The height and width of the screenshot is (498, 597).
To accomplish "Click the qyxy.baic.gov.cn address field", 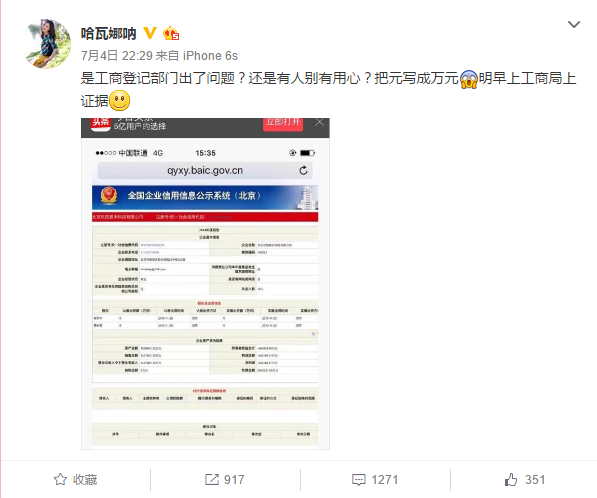I will (205, 170).
